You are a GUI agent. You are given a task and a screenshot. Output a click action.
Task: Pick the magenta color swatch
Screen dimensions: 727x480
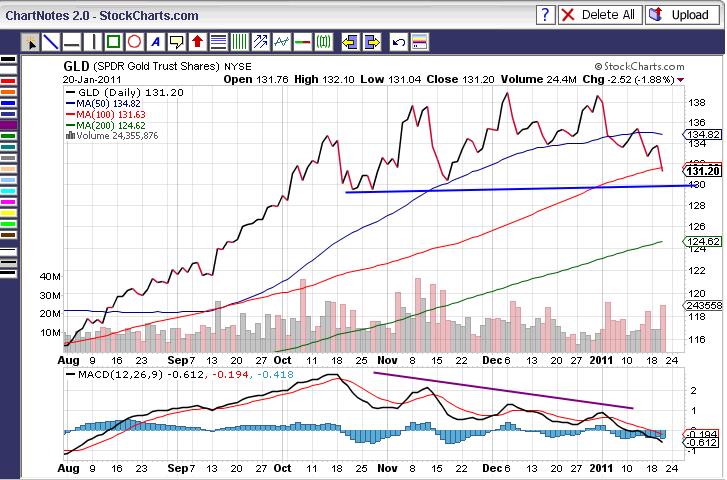pos(9,202)
